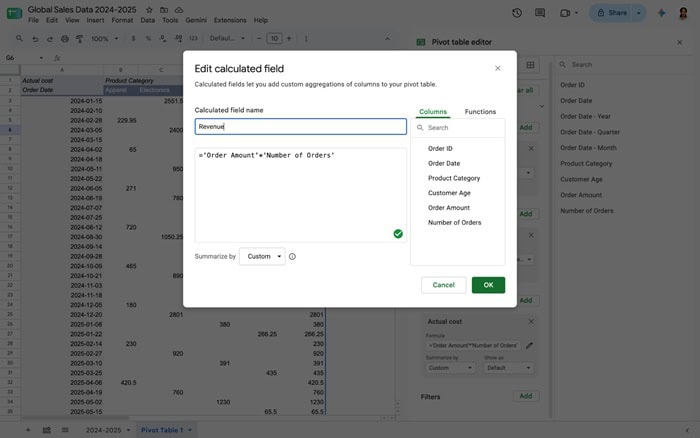Open the File menu
Viewport: 700px width, 438px height.
33,20
